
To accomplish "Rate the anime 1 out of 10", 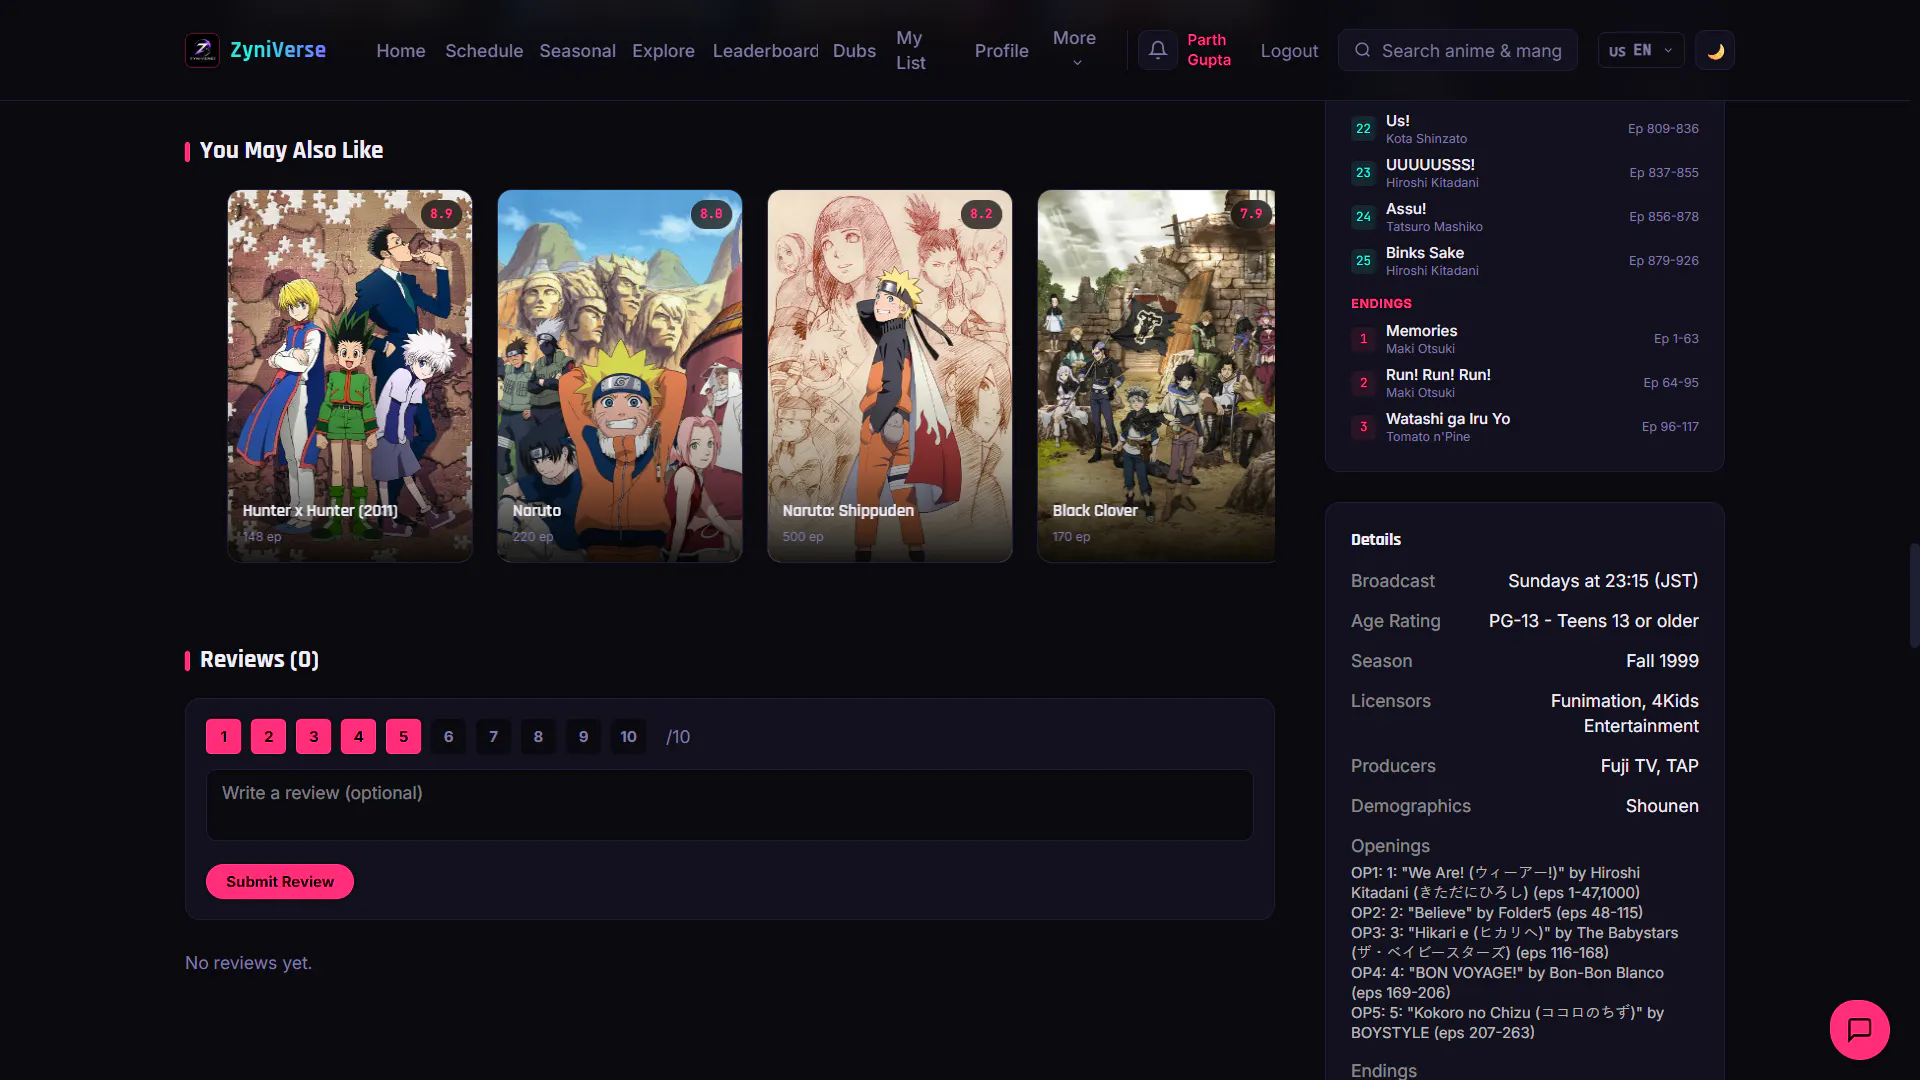I will (x=224, y=737).
